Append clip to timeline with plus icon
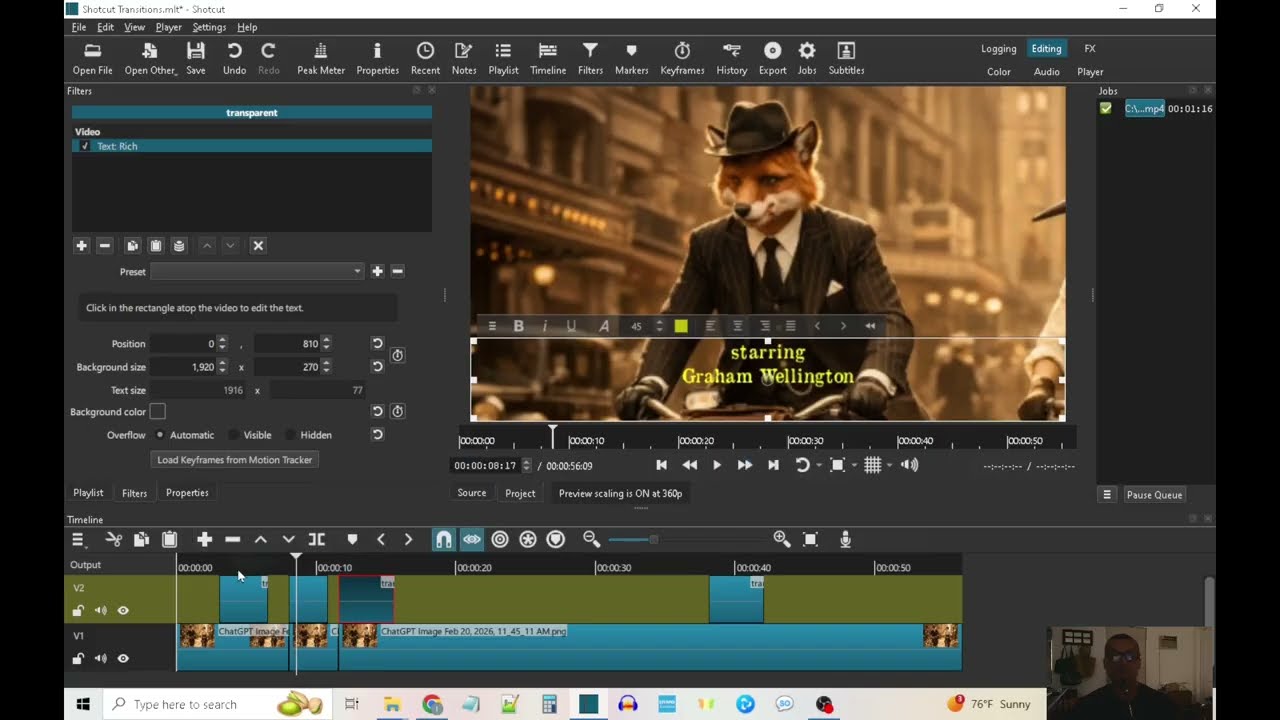 (204, 539)
